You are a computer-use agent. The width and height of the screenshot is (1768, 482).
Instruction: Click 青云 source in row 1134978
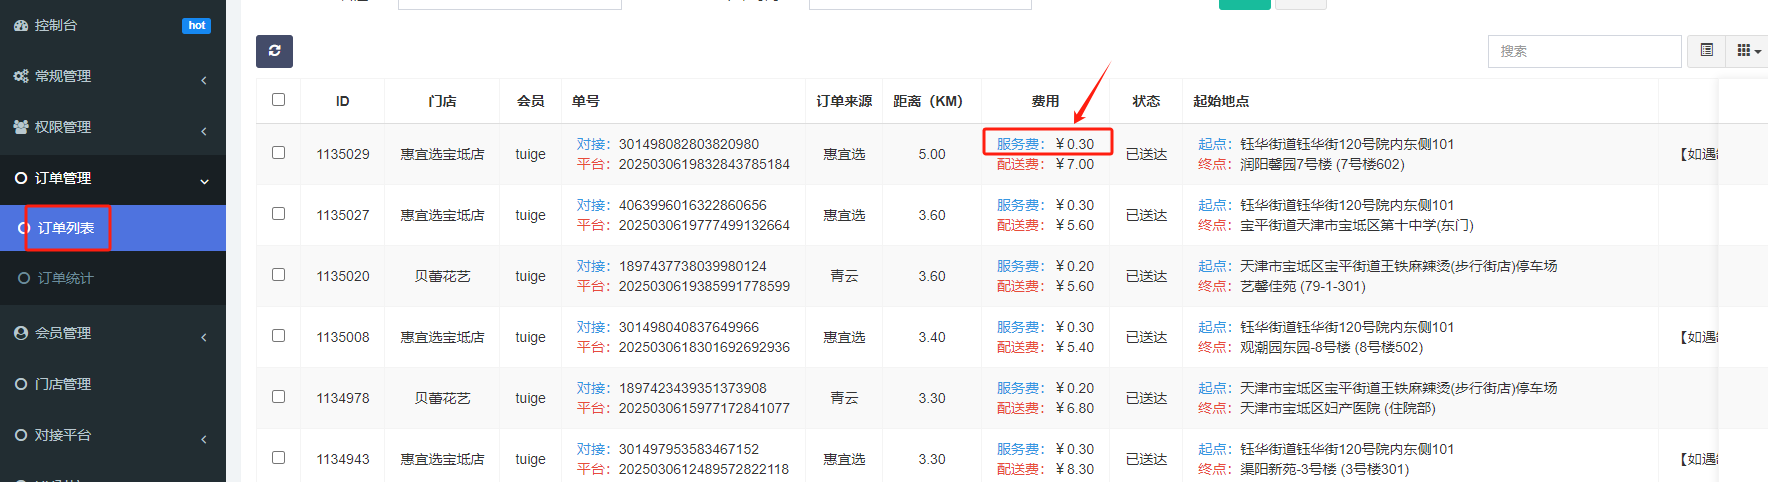(844, 398)
